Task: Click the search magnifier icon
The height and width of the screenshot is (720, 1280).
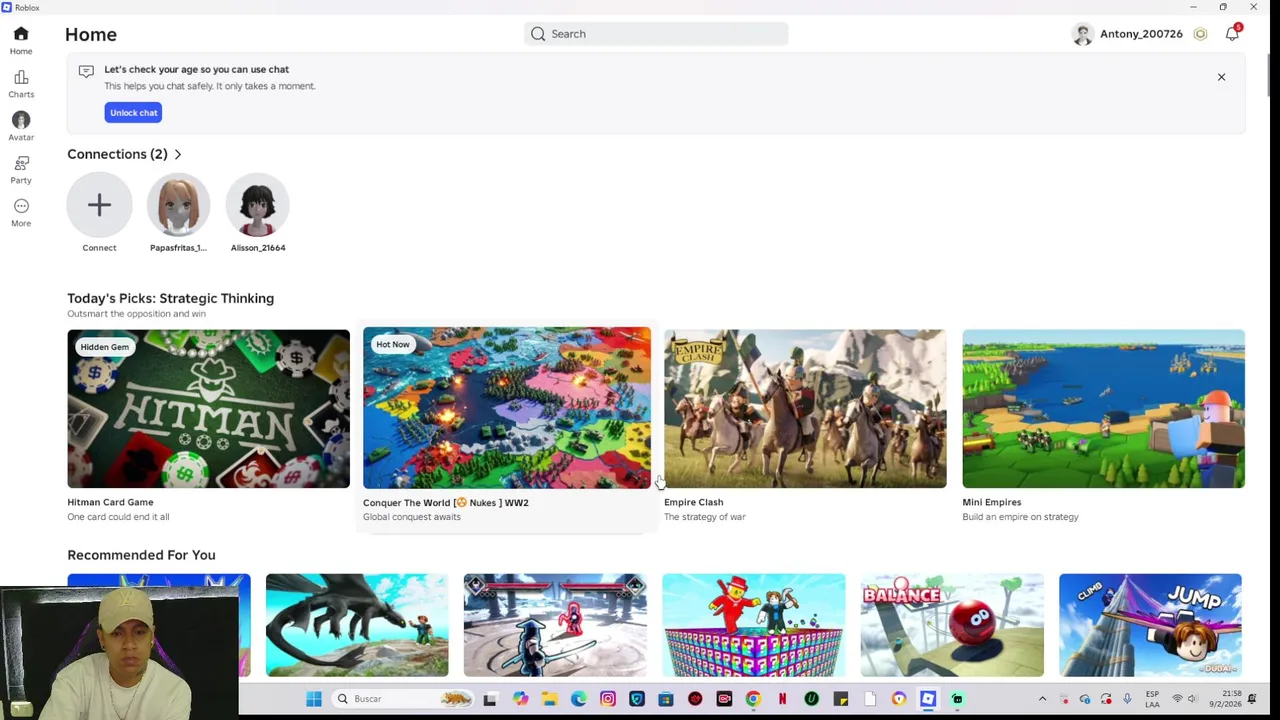Action: (538, 34)
